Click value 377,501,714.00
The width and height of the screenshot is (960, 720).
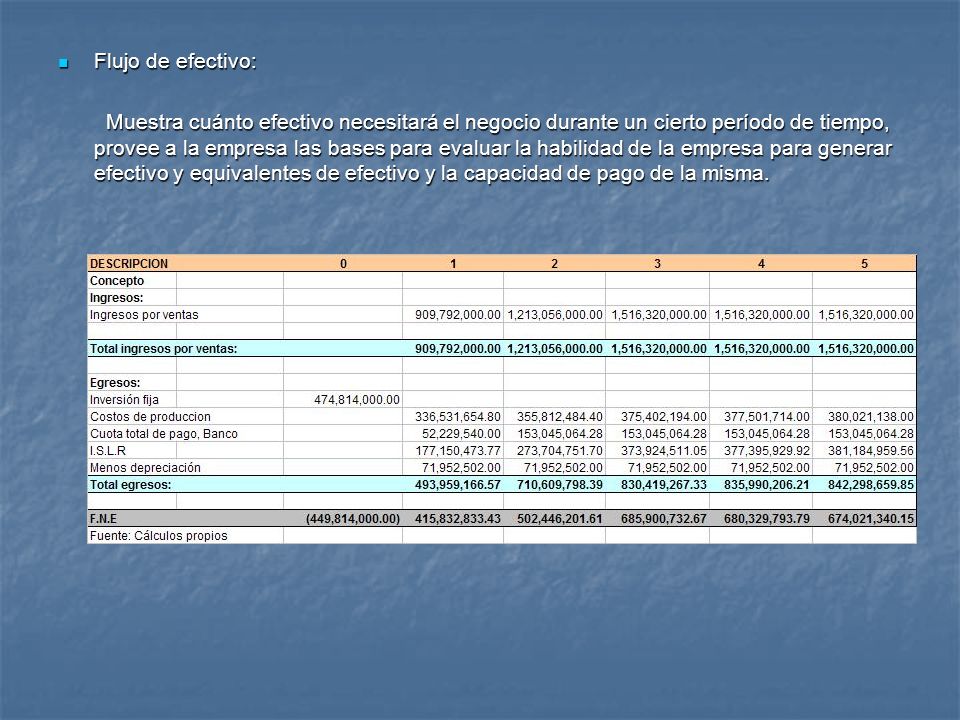767,417
